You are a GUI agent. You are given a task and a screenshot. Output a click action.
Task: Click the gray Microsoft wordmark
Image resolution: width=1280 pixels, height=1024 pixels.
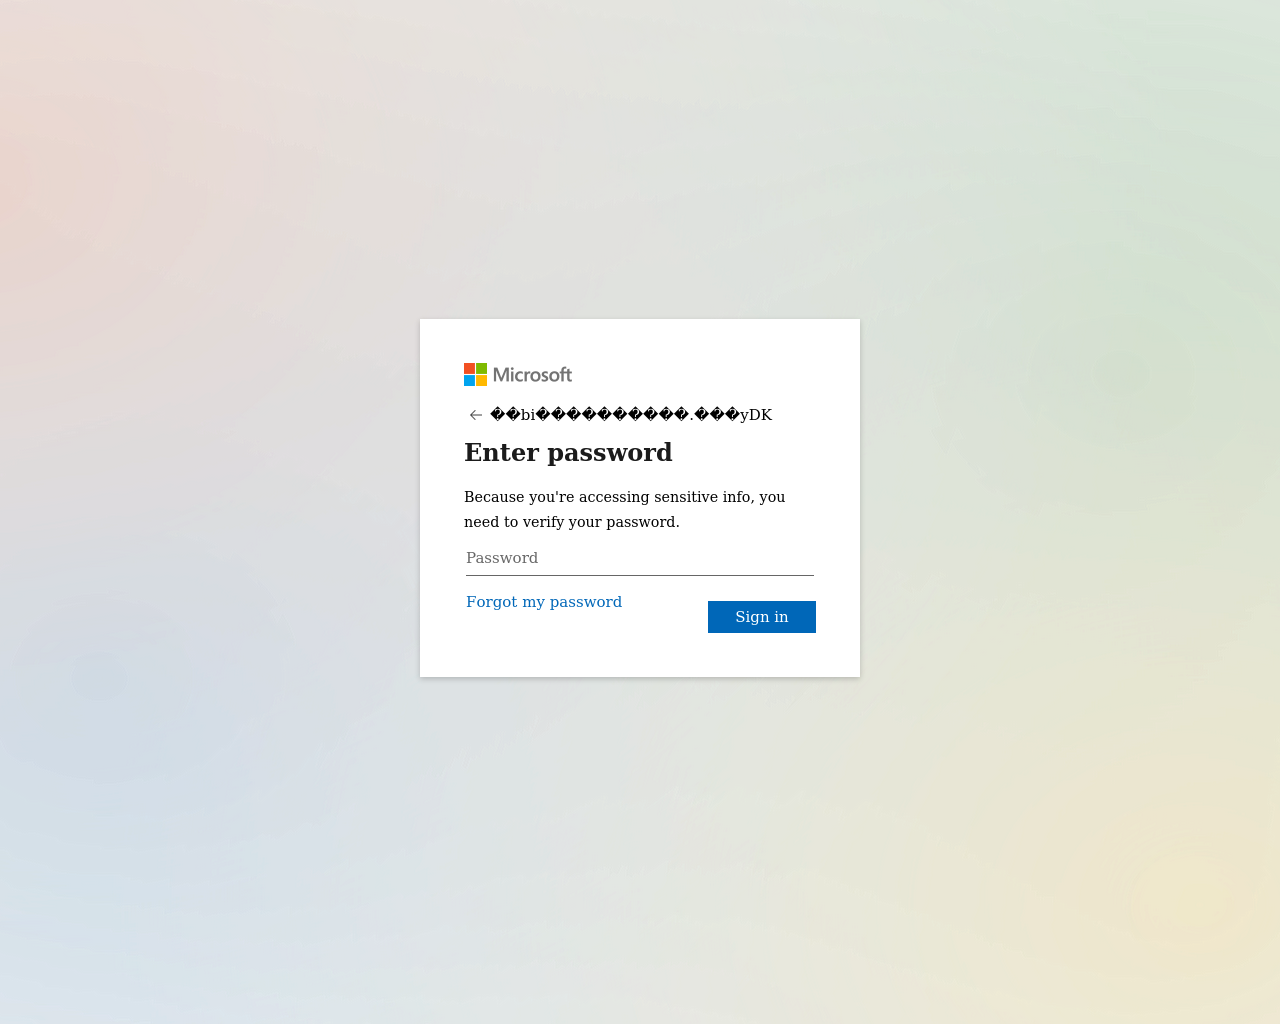pyautogui.click(x=533, y=375)
